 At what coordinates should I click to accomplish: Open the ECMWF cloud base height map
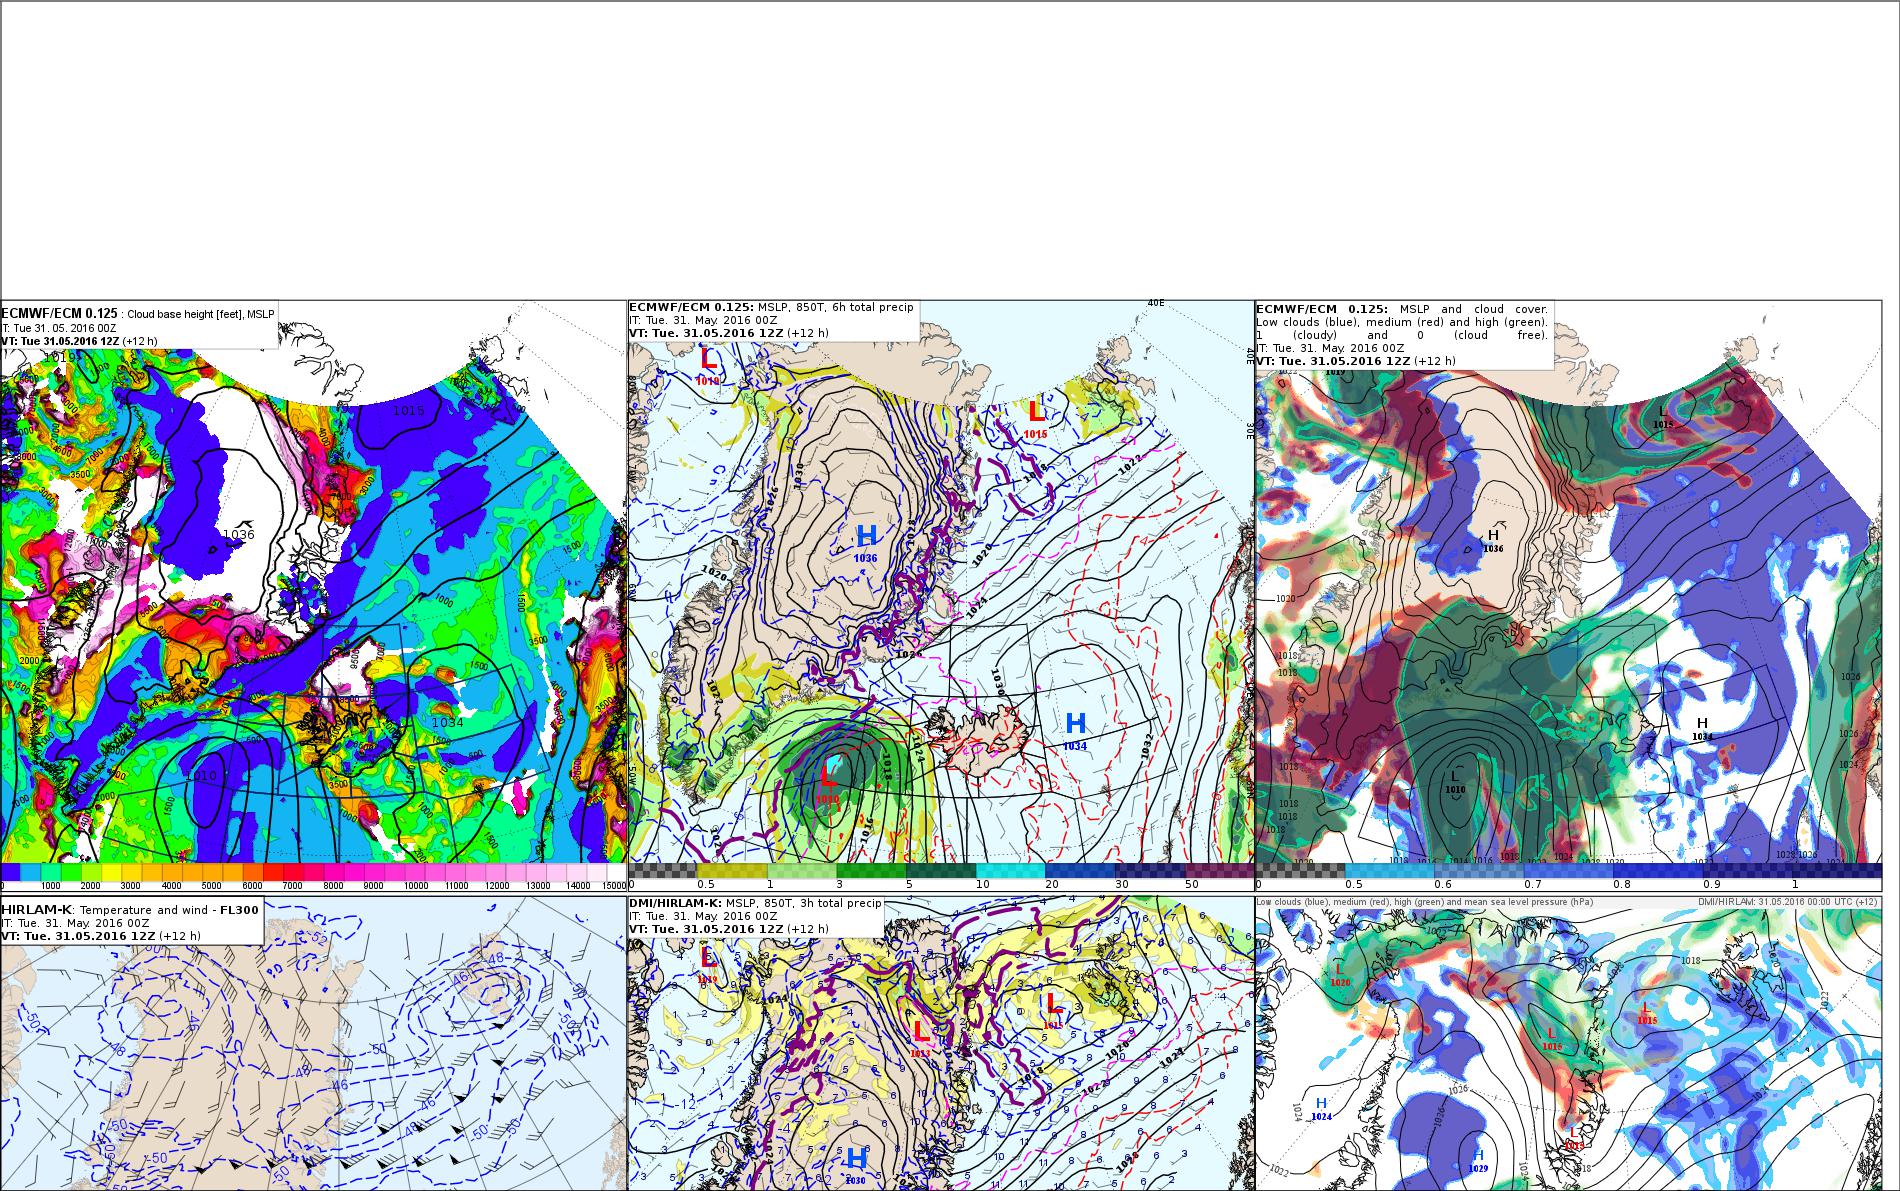pyautogui.click(x=313, y=595)
